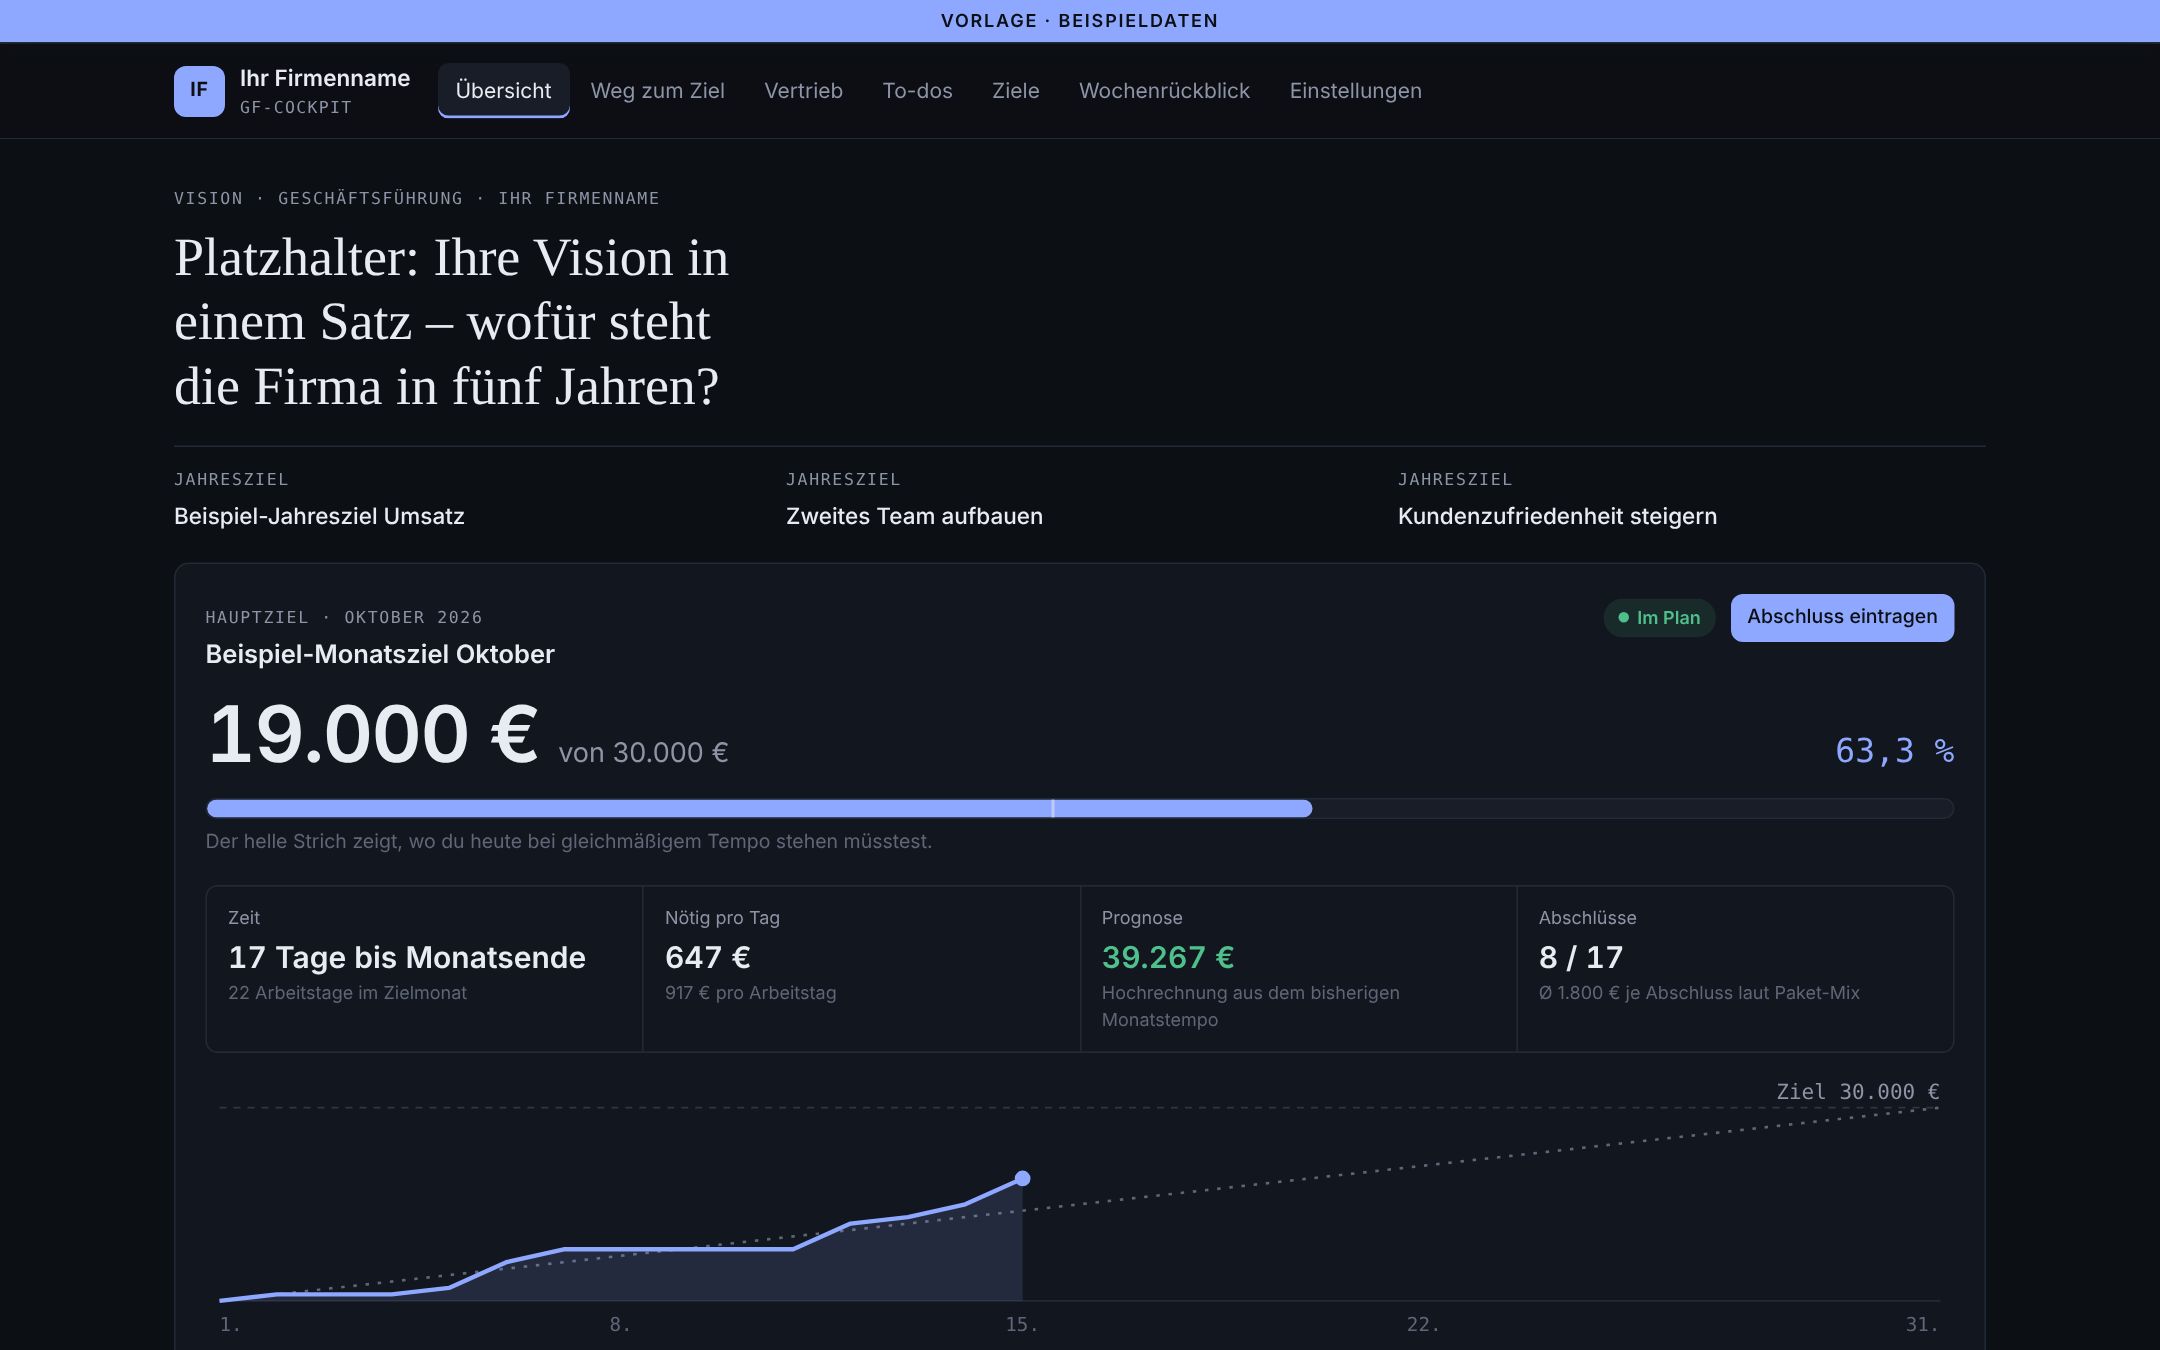Open the Ziele tab
This screenshot has width=2160, height=1350.
(1015, 91)
